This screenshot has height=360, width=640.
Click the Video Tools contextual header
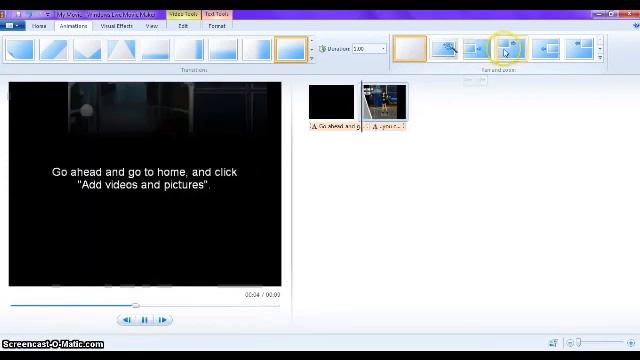click(183, 14)
